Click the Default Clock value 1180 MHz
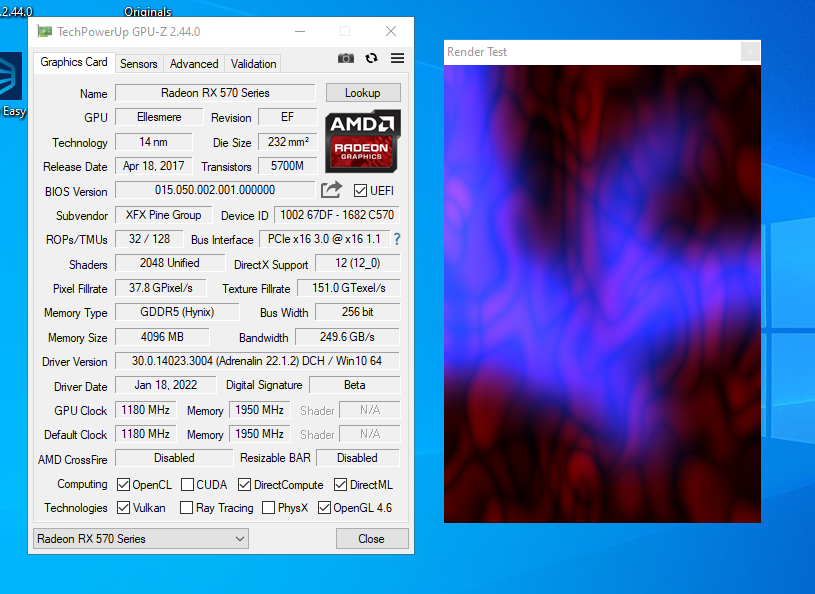 [x=146, y=434]
